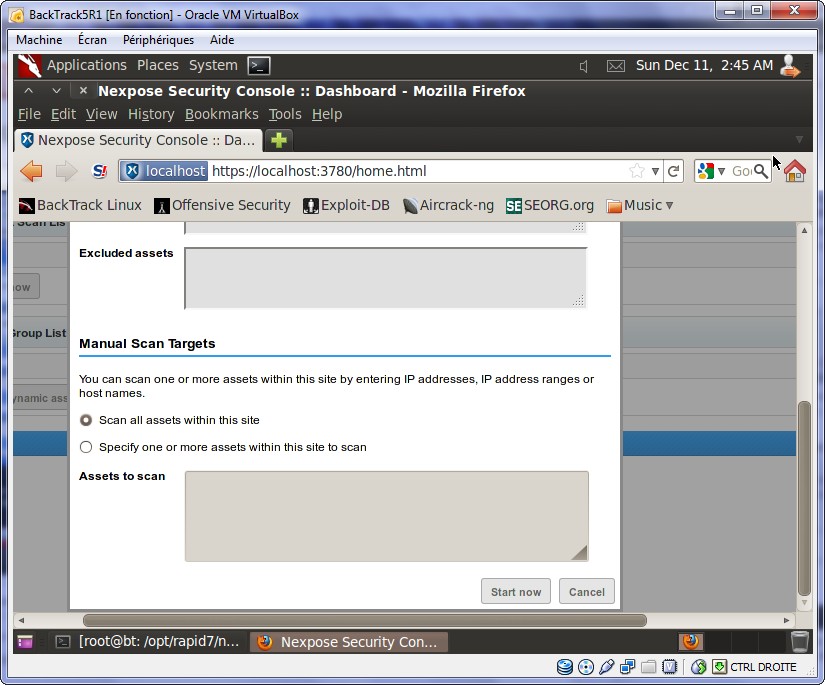The height and width of the screenshot is (685, 825).
Task: Open the list all tabs arrow
Action: pos(799,139)
